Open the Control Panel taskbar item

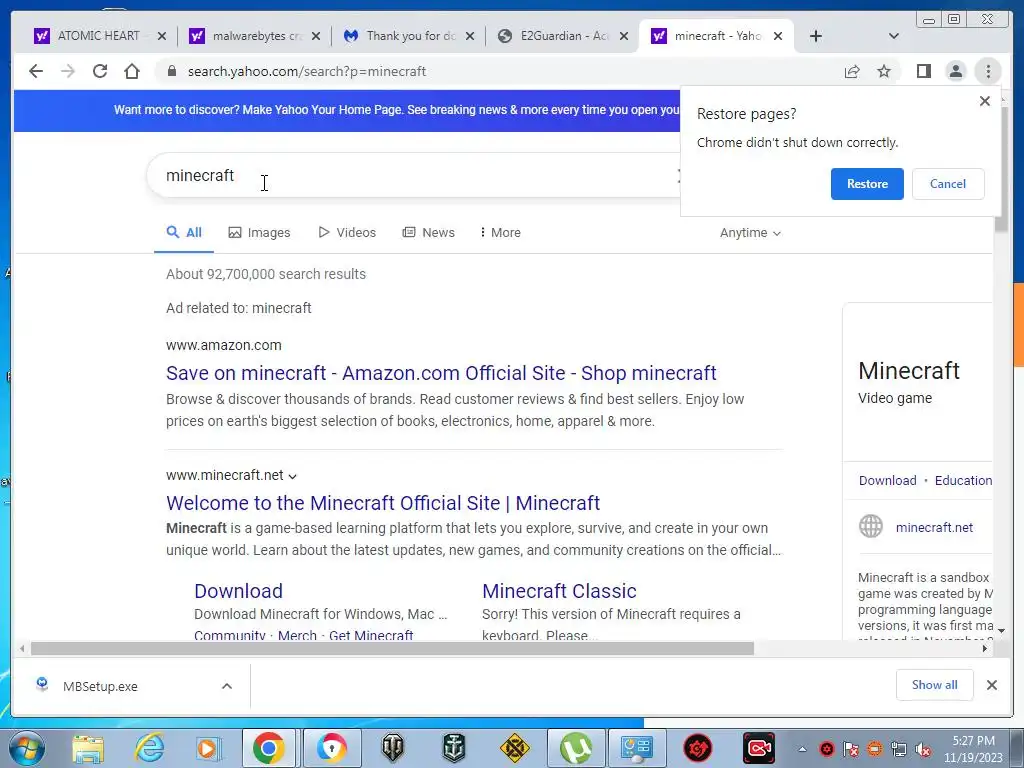pos(636,748)
